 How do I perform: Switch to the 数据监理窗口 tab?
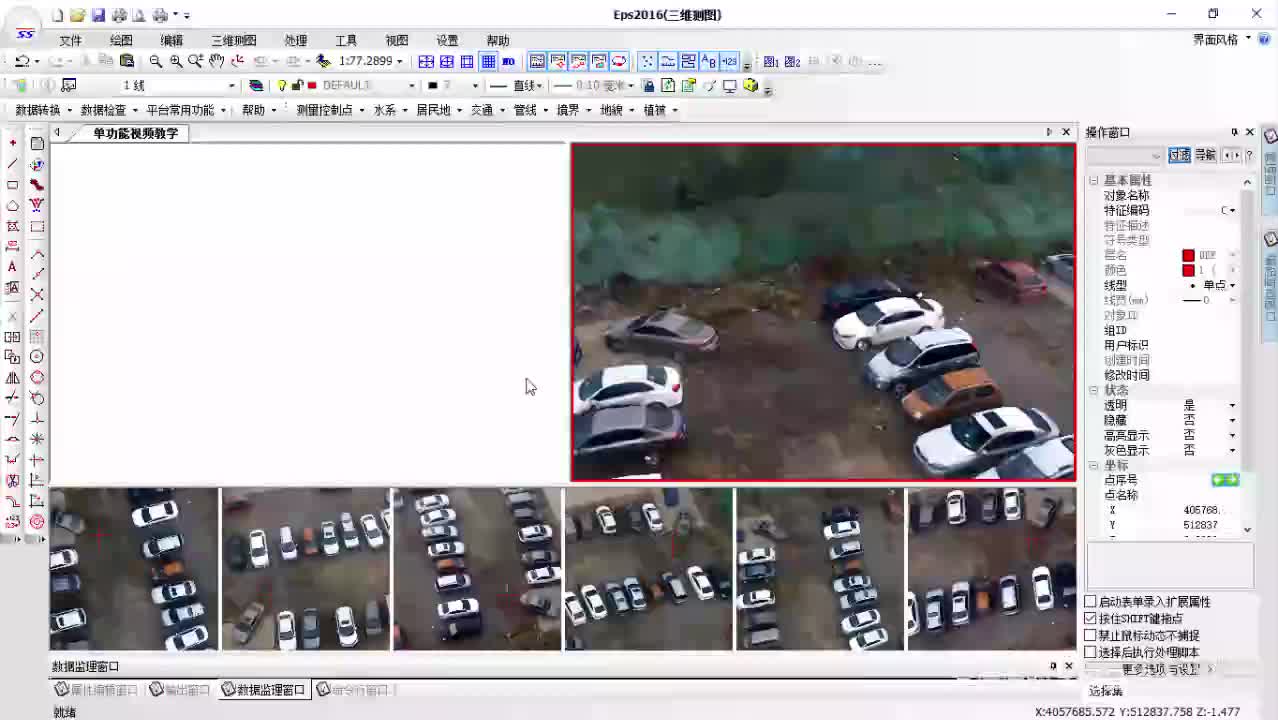[x=264, y=690]
